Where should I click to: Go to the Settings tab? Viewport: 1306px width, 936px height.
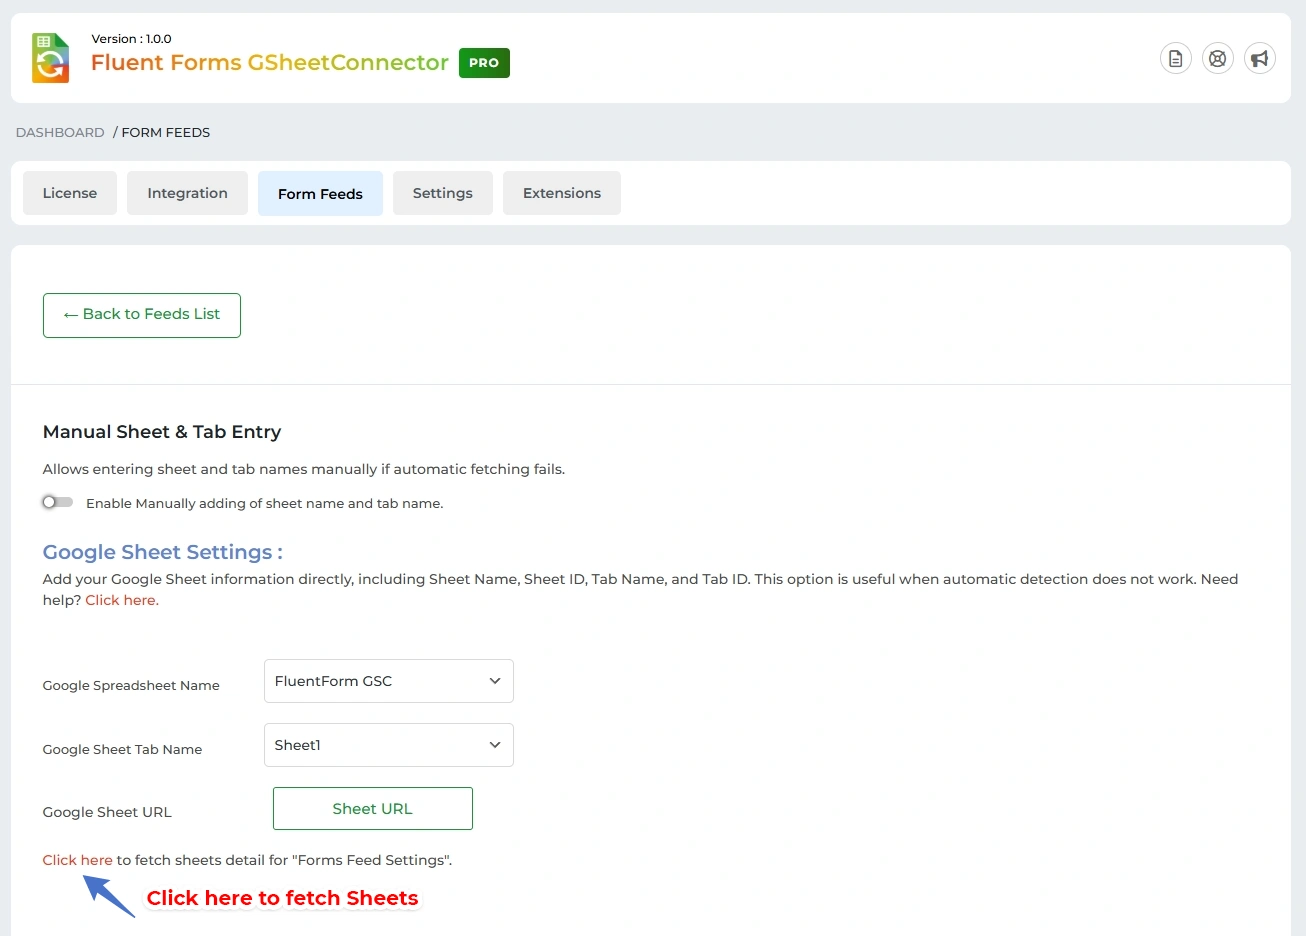pos(442,193)
